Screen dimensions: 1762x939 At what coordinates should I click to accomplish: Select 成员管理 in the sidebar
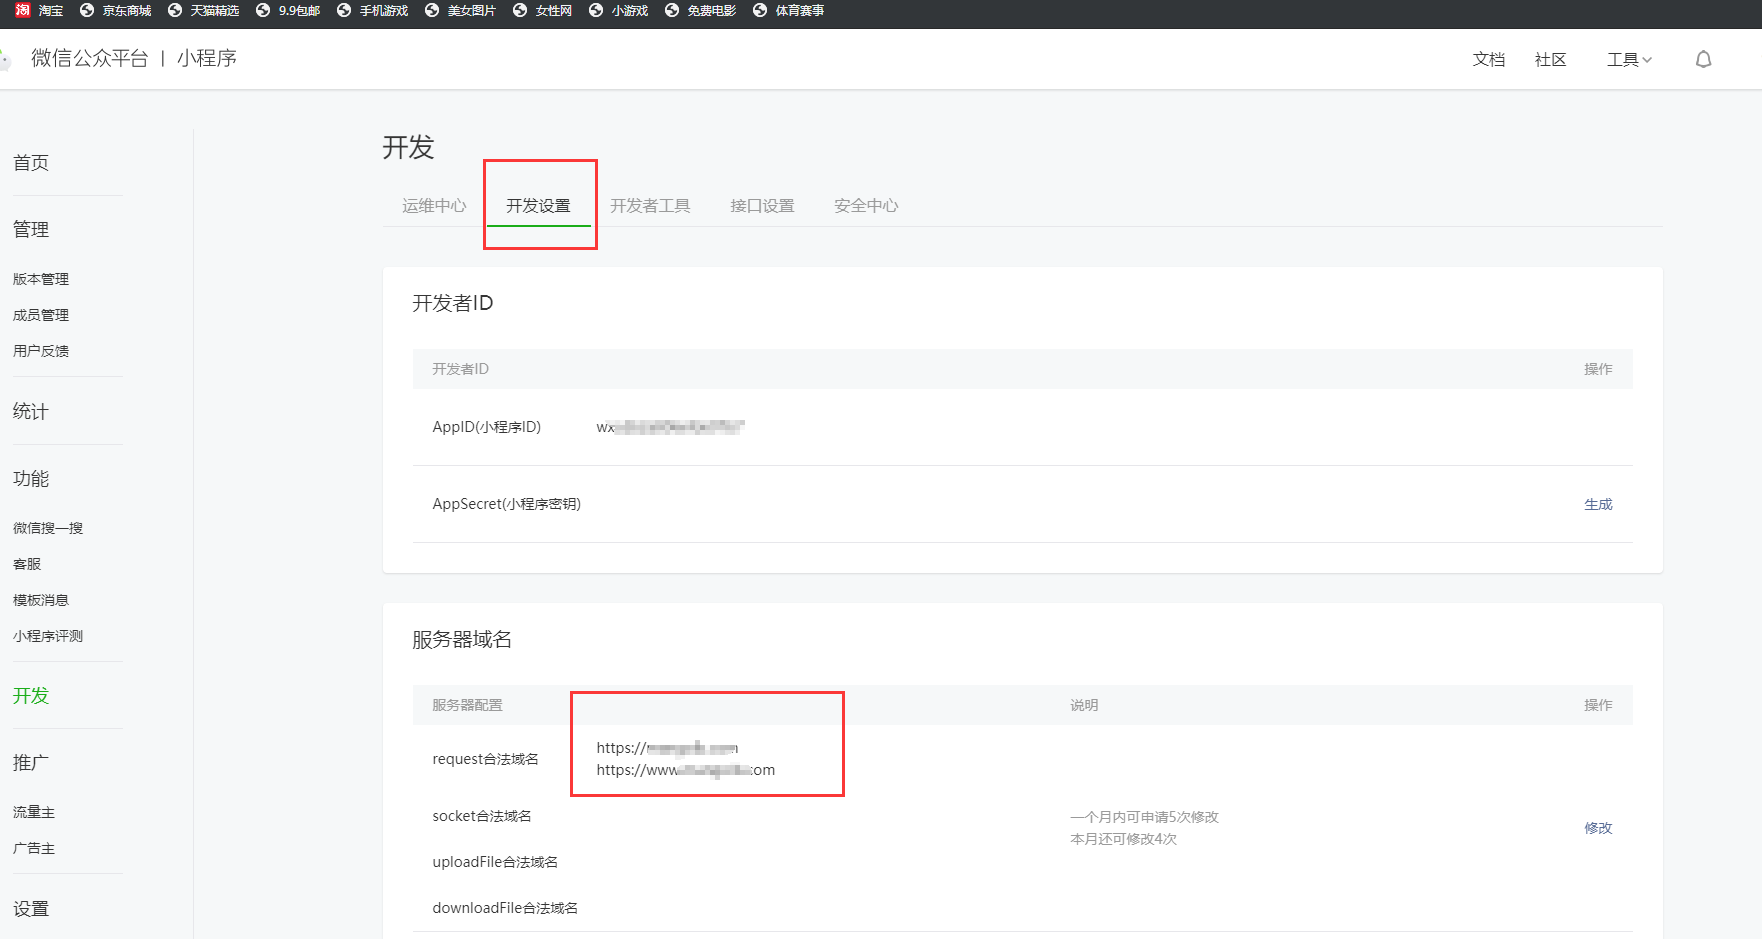[x=40, y=314]
